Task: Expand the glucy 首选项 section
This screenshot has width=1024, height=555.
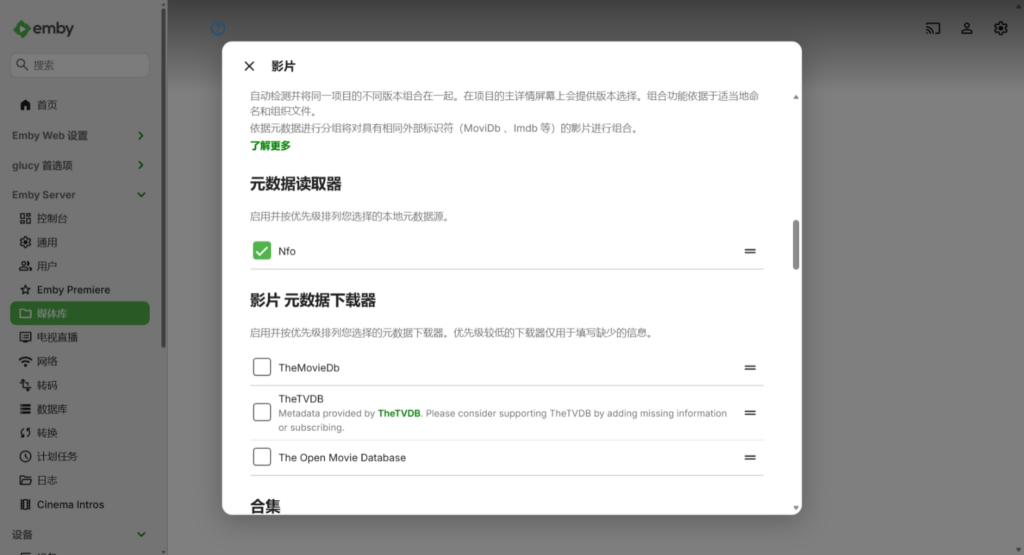Action: [140, 165]
